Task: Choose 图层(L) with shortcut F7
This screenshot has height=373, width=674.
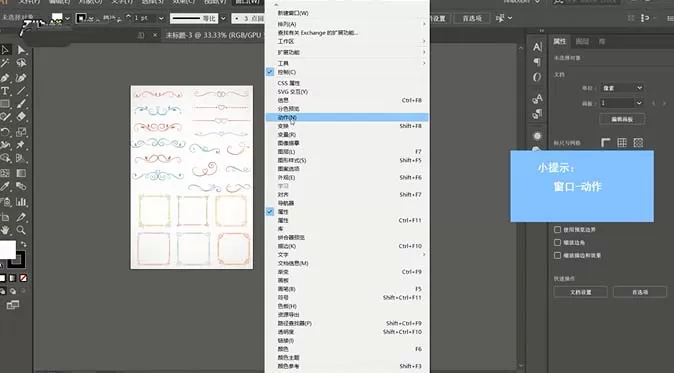Action: point(347,152)
